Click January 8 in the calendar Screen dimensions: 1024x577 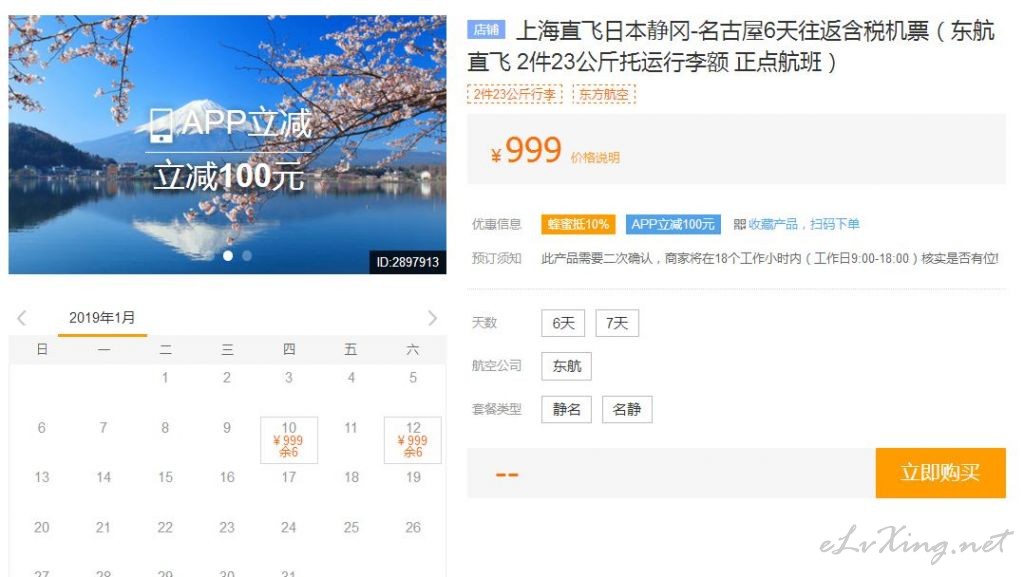tap(165, 428)
